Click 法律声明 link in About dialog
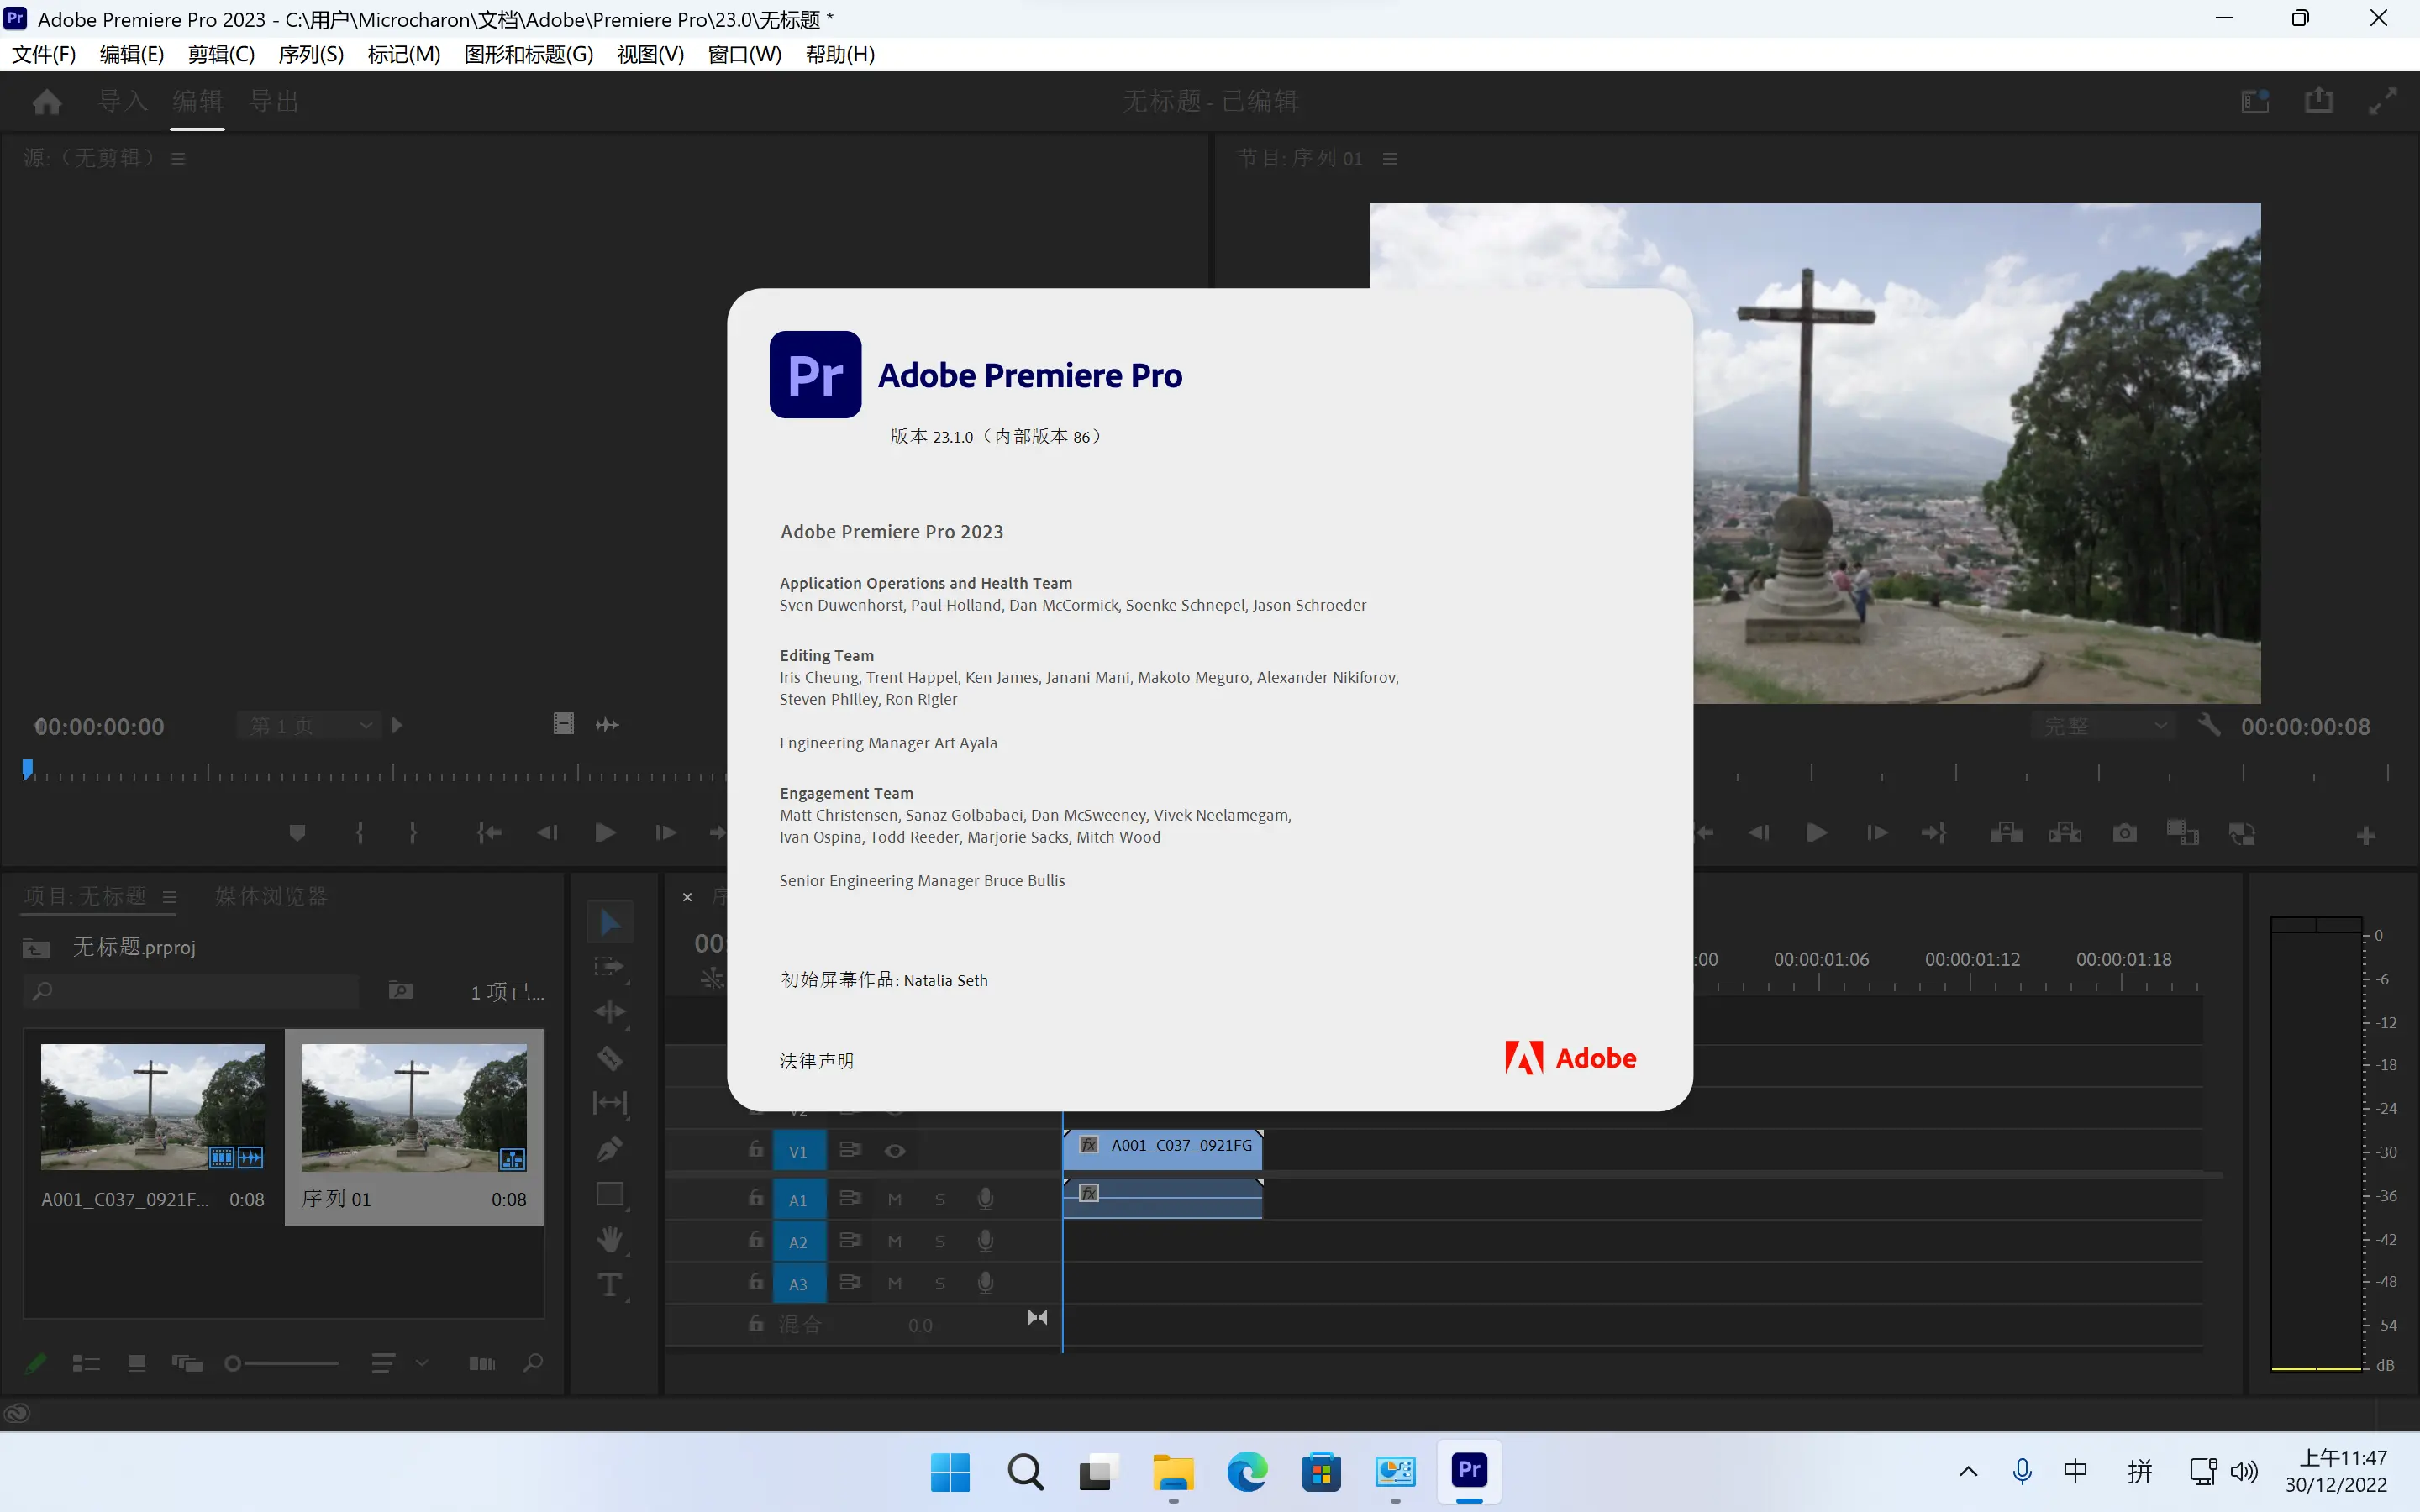Viewport: 2420px width, 1512px height. [817, 1060]
